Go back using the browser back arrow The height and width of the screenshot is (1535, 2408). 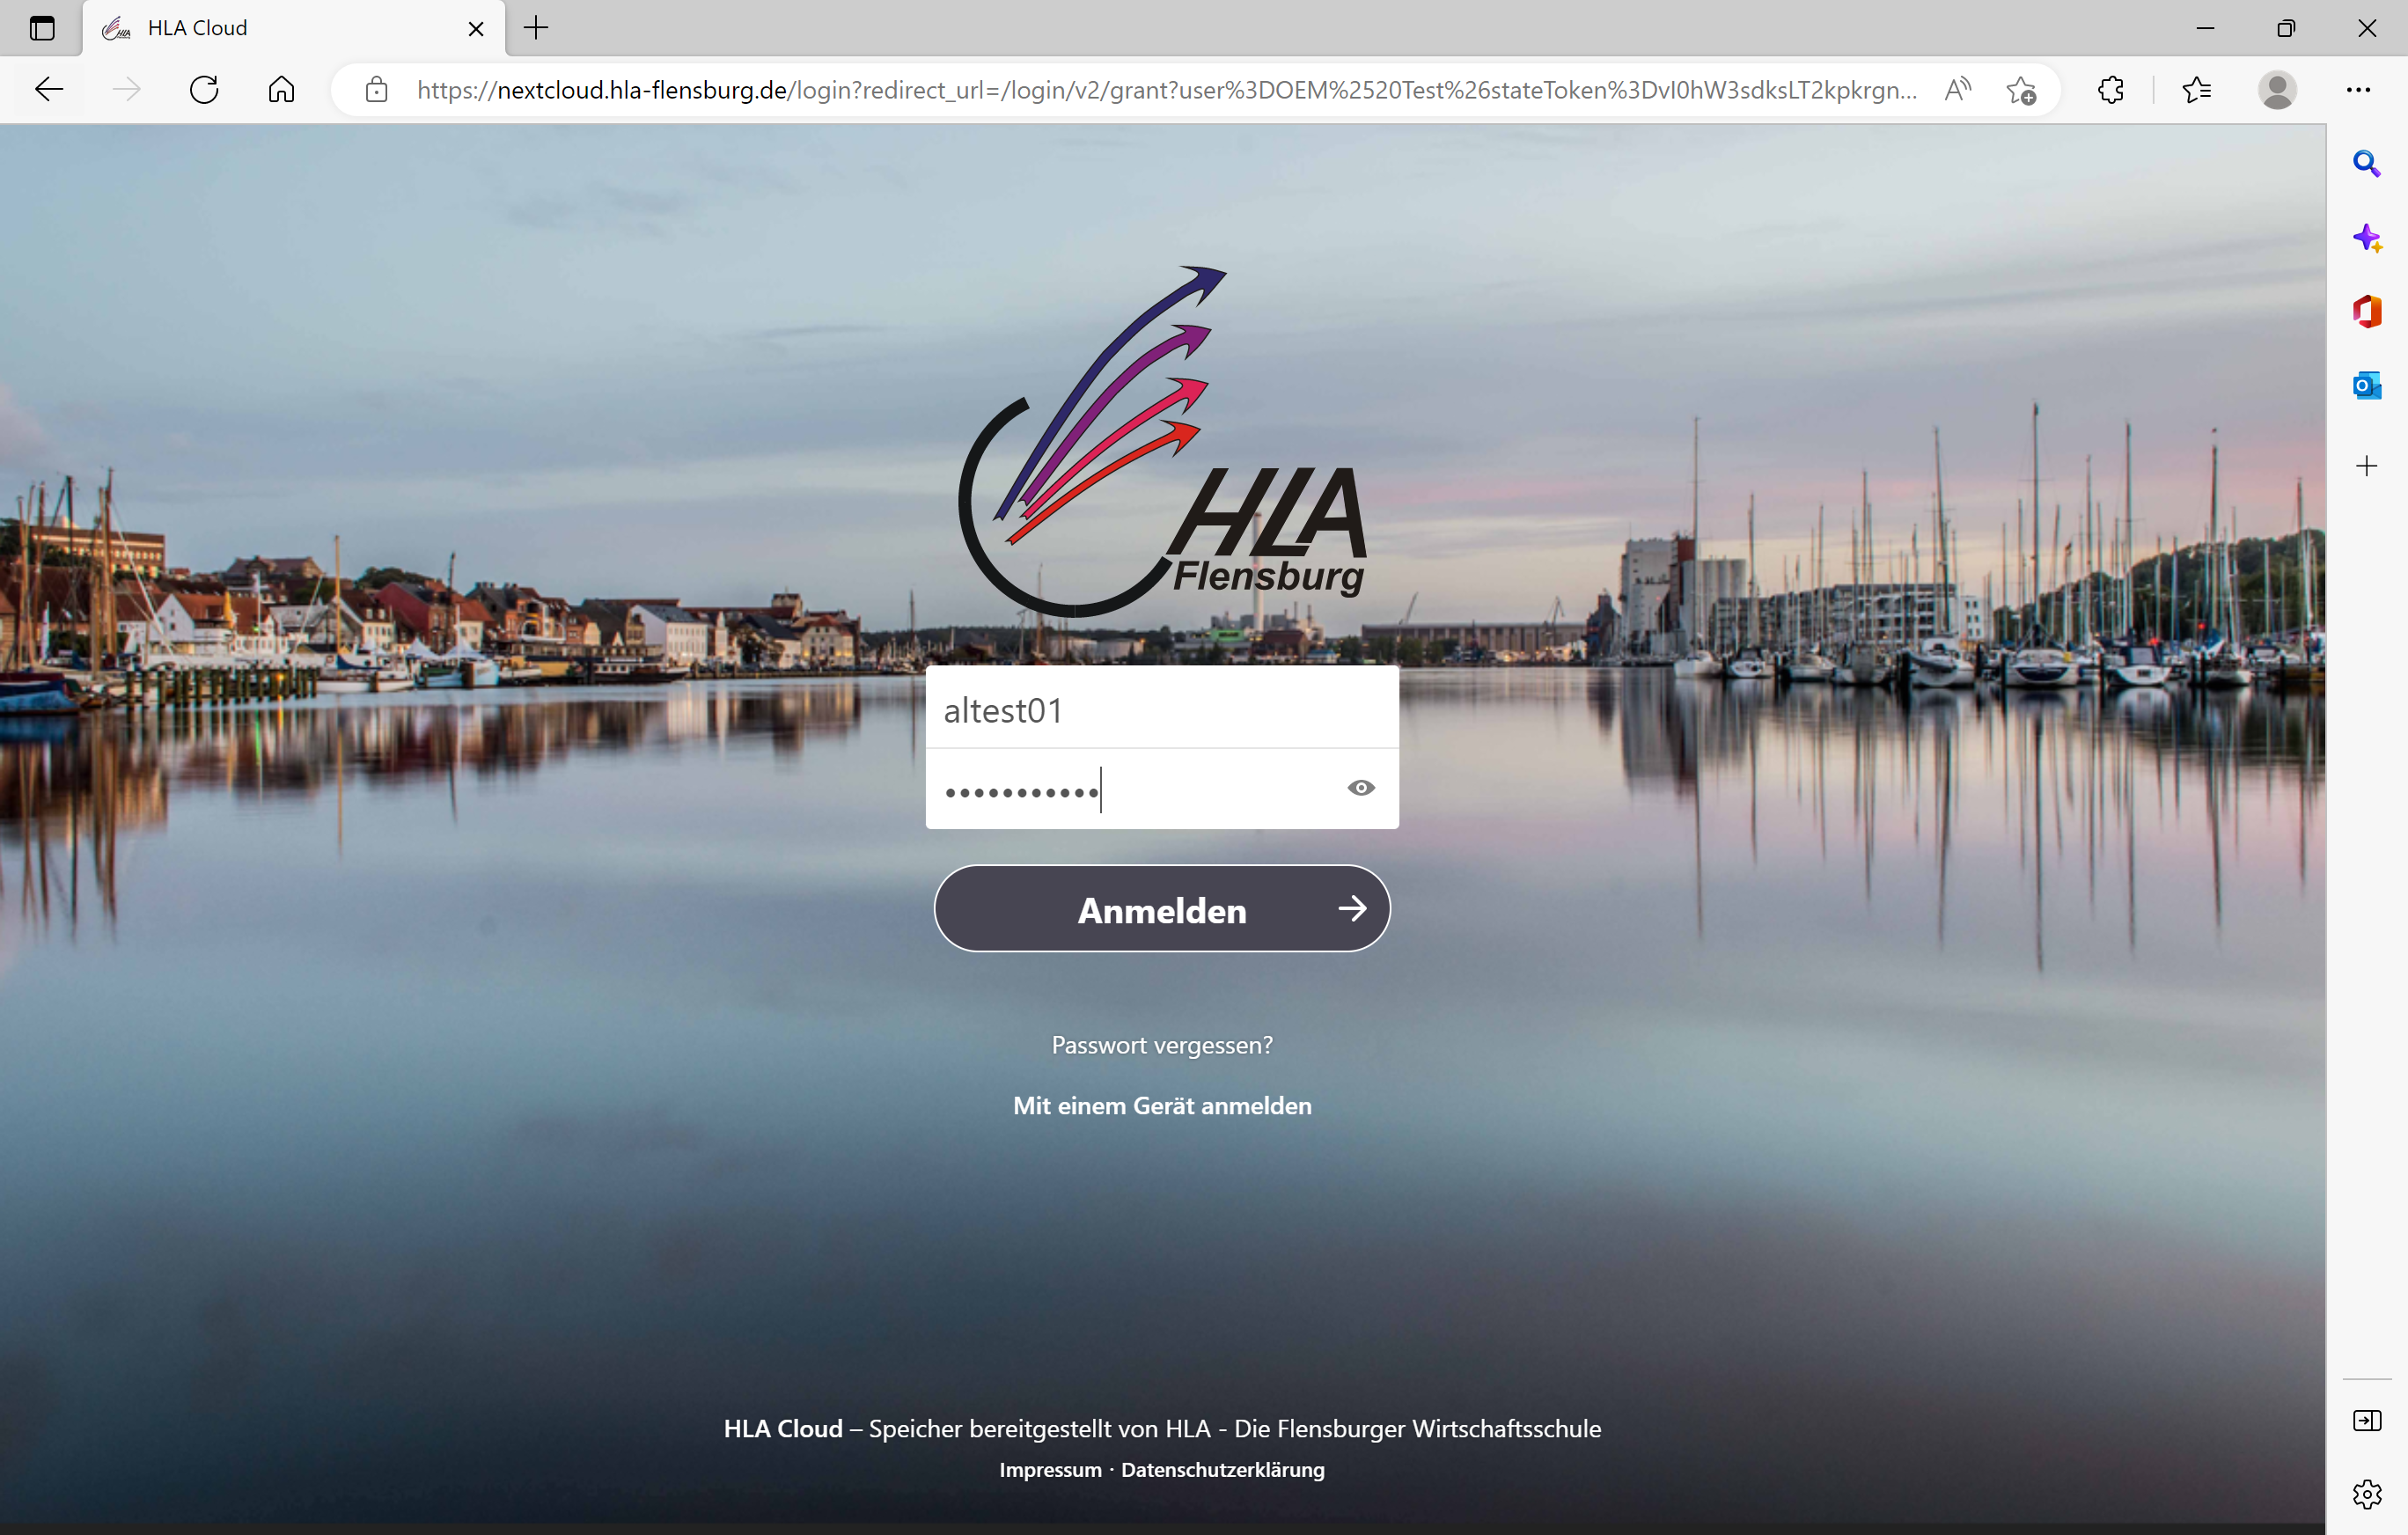[49, 90]
